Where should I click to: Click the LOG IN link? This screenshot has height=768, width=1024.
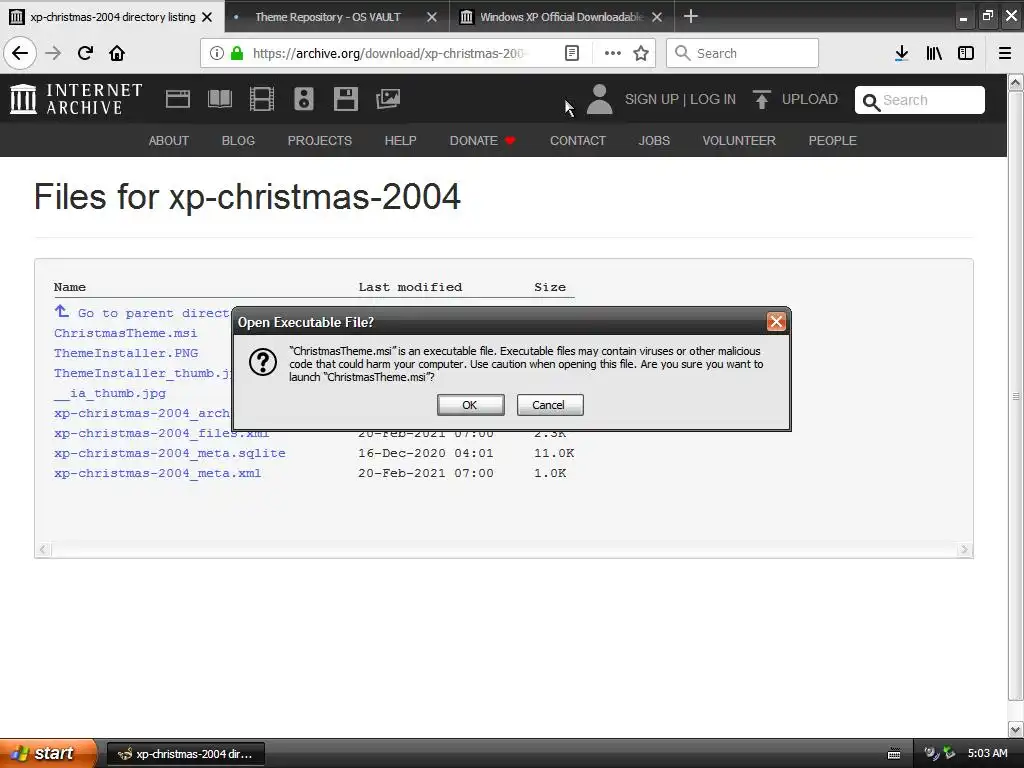coord(713,99)
